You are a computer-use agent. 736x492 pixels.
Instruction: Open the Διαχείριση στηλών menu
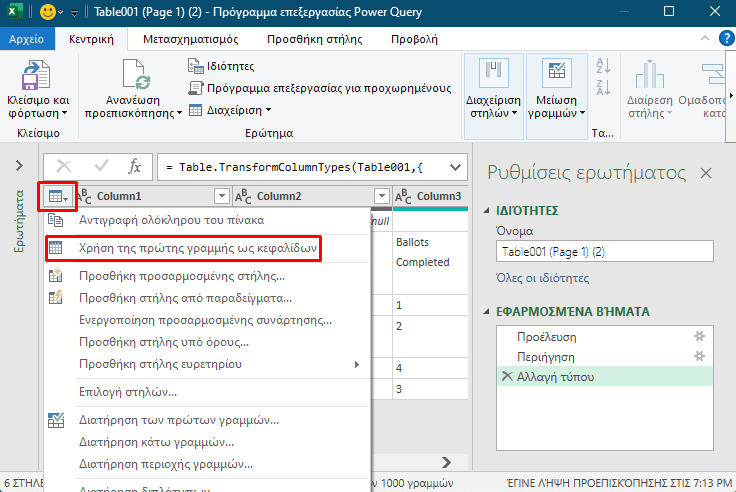pos(493,96)
